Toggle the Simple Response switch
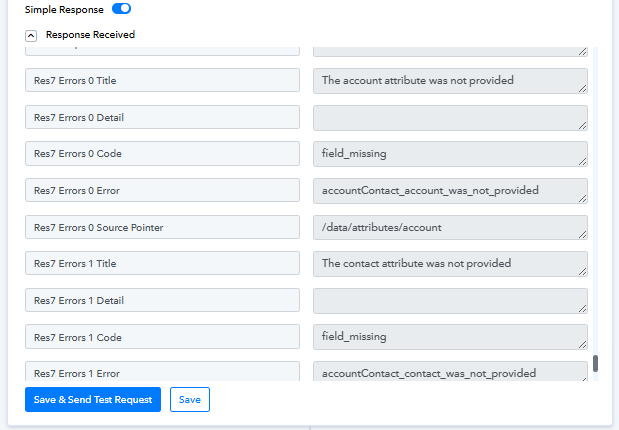The image size is (619, 430). click(x=121, y=9)
